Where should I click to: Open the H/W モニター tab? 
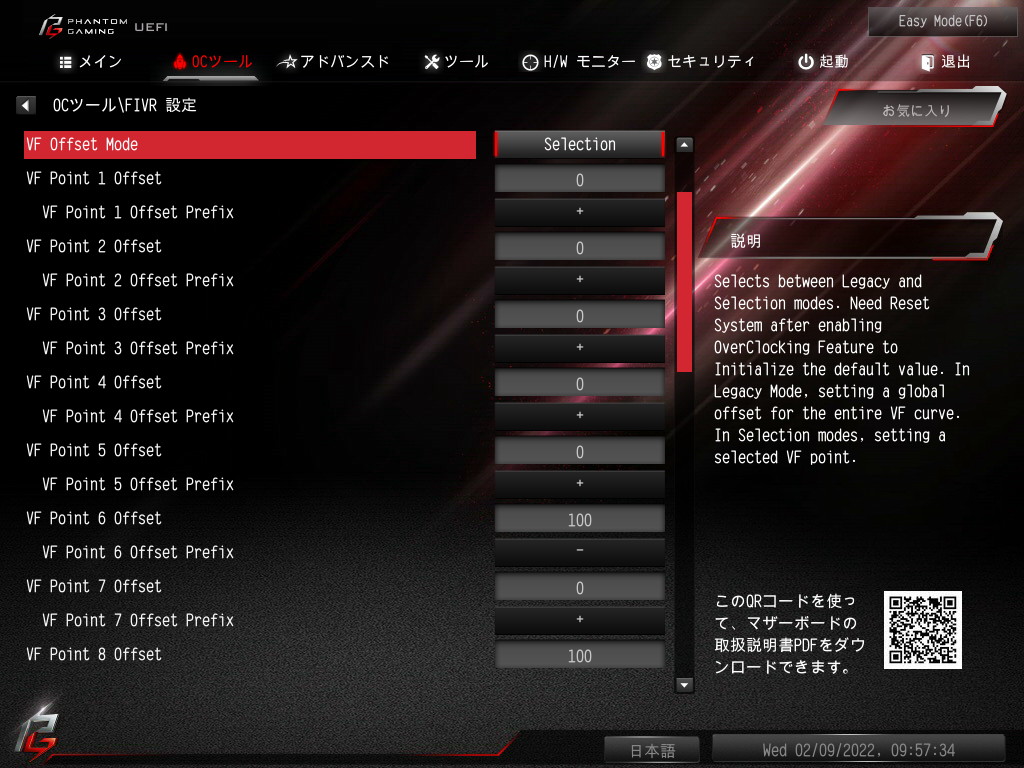[x=579, y=62]
